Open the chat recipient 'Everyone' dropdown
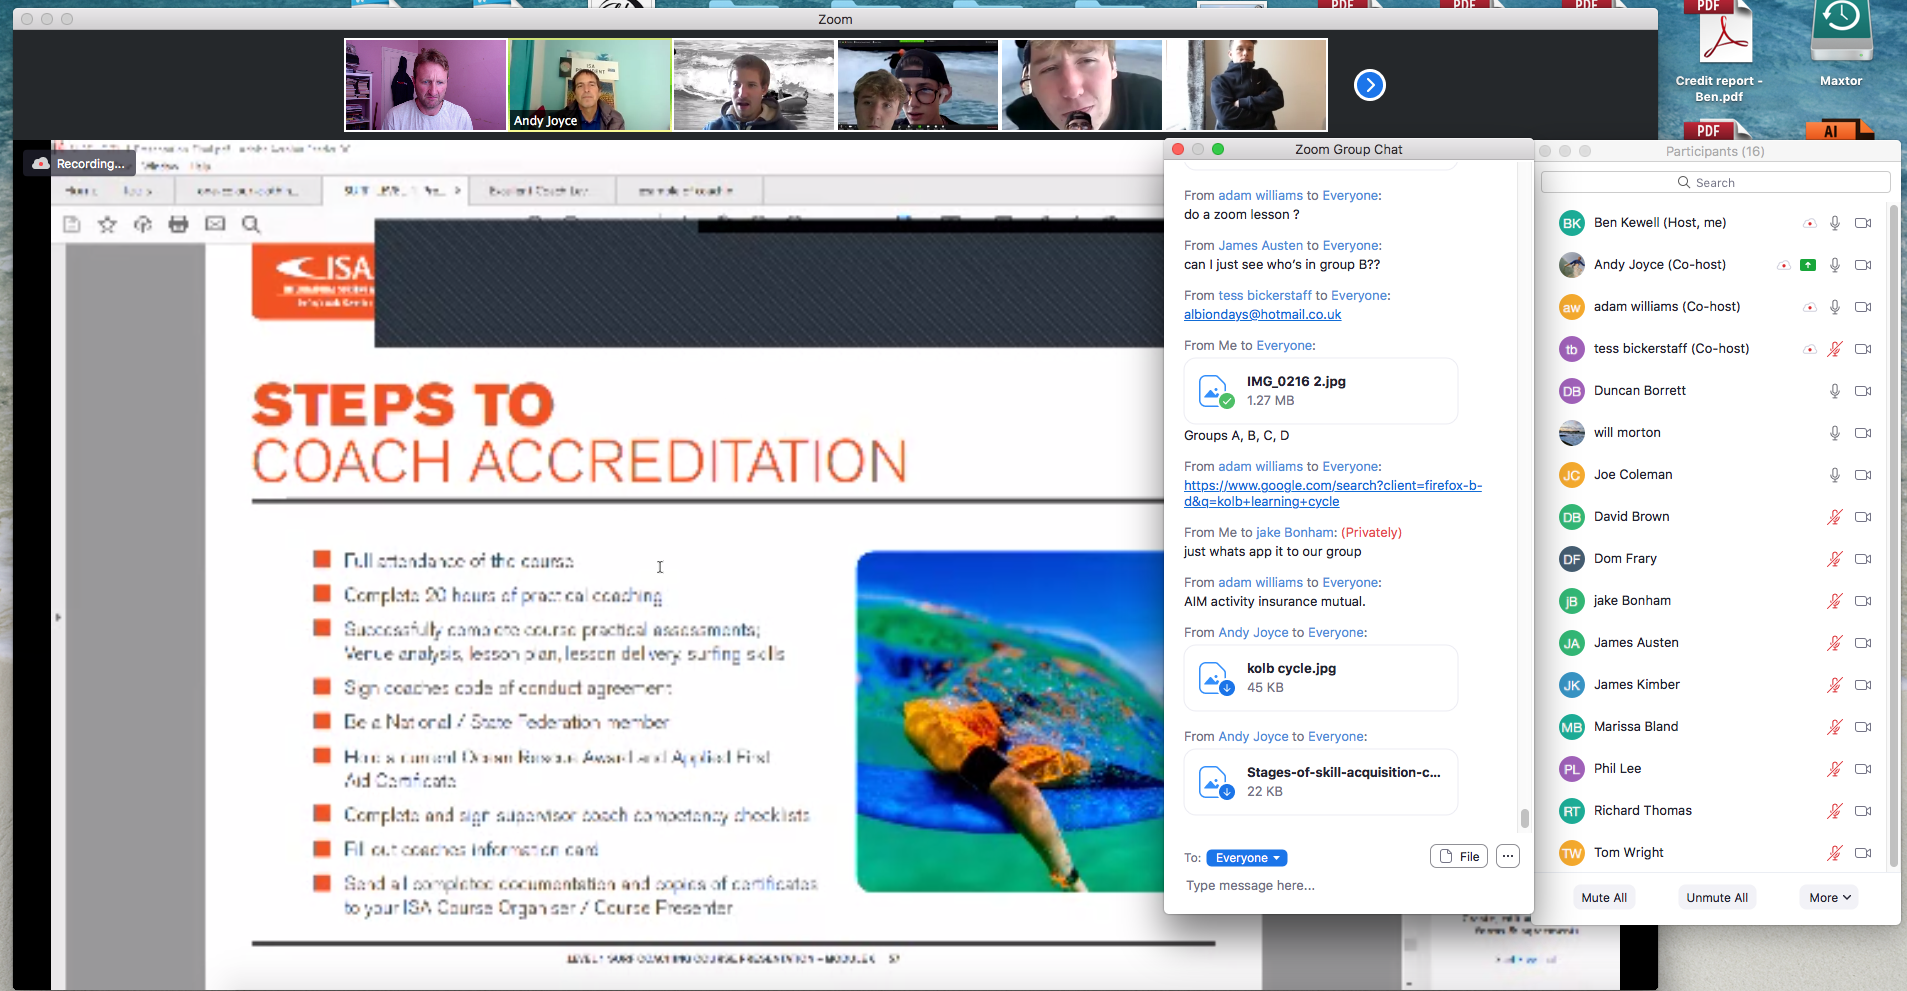The image size is (1907, 991). [x=1246, y=858]
